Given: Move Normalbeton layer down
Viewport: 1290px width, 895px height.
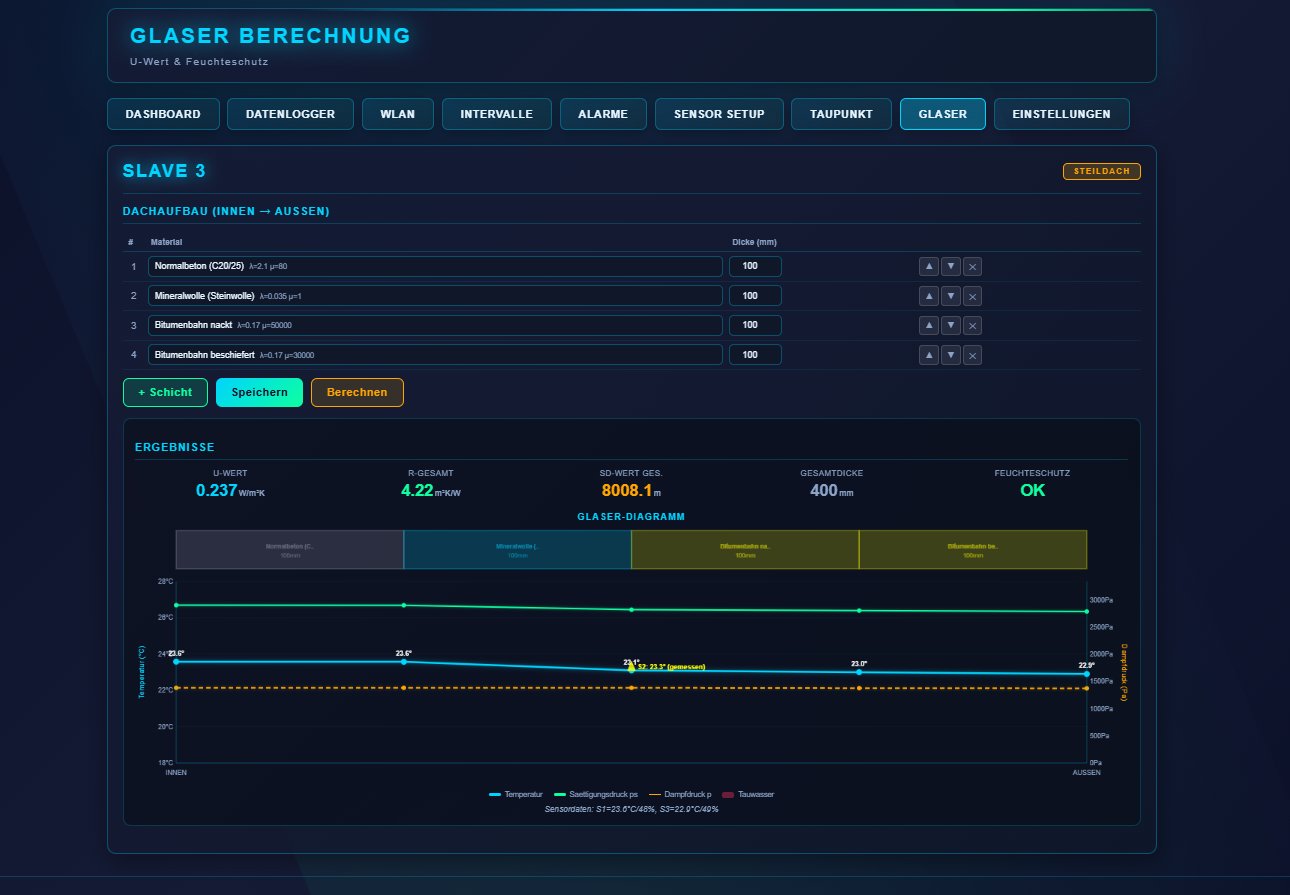Looking at the screenshot, I should (x=951, y=266).
